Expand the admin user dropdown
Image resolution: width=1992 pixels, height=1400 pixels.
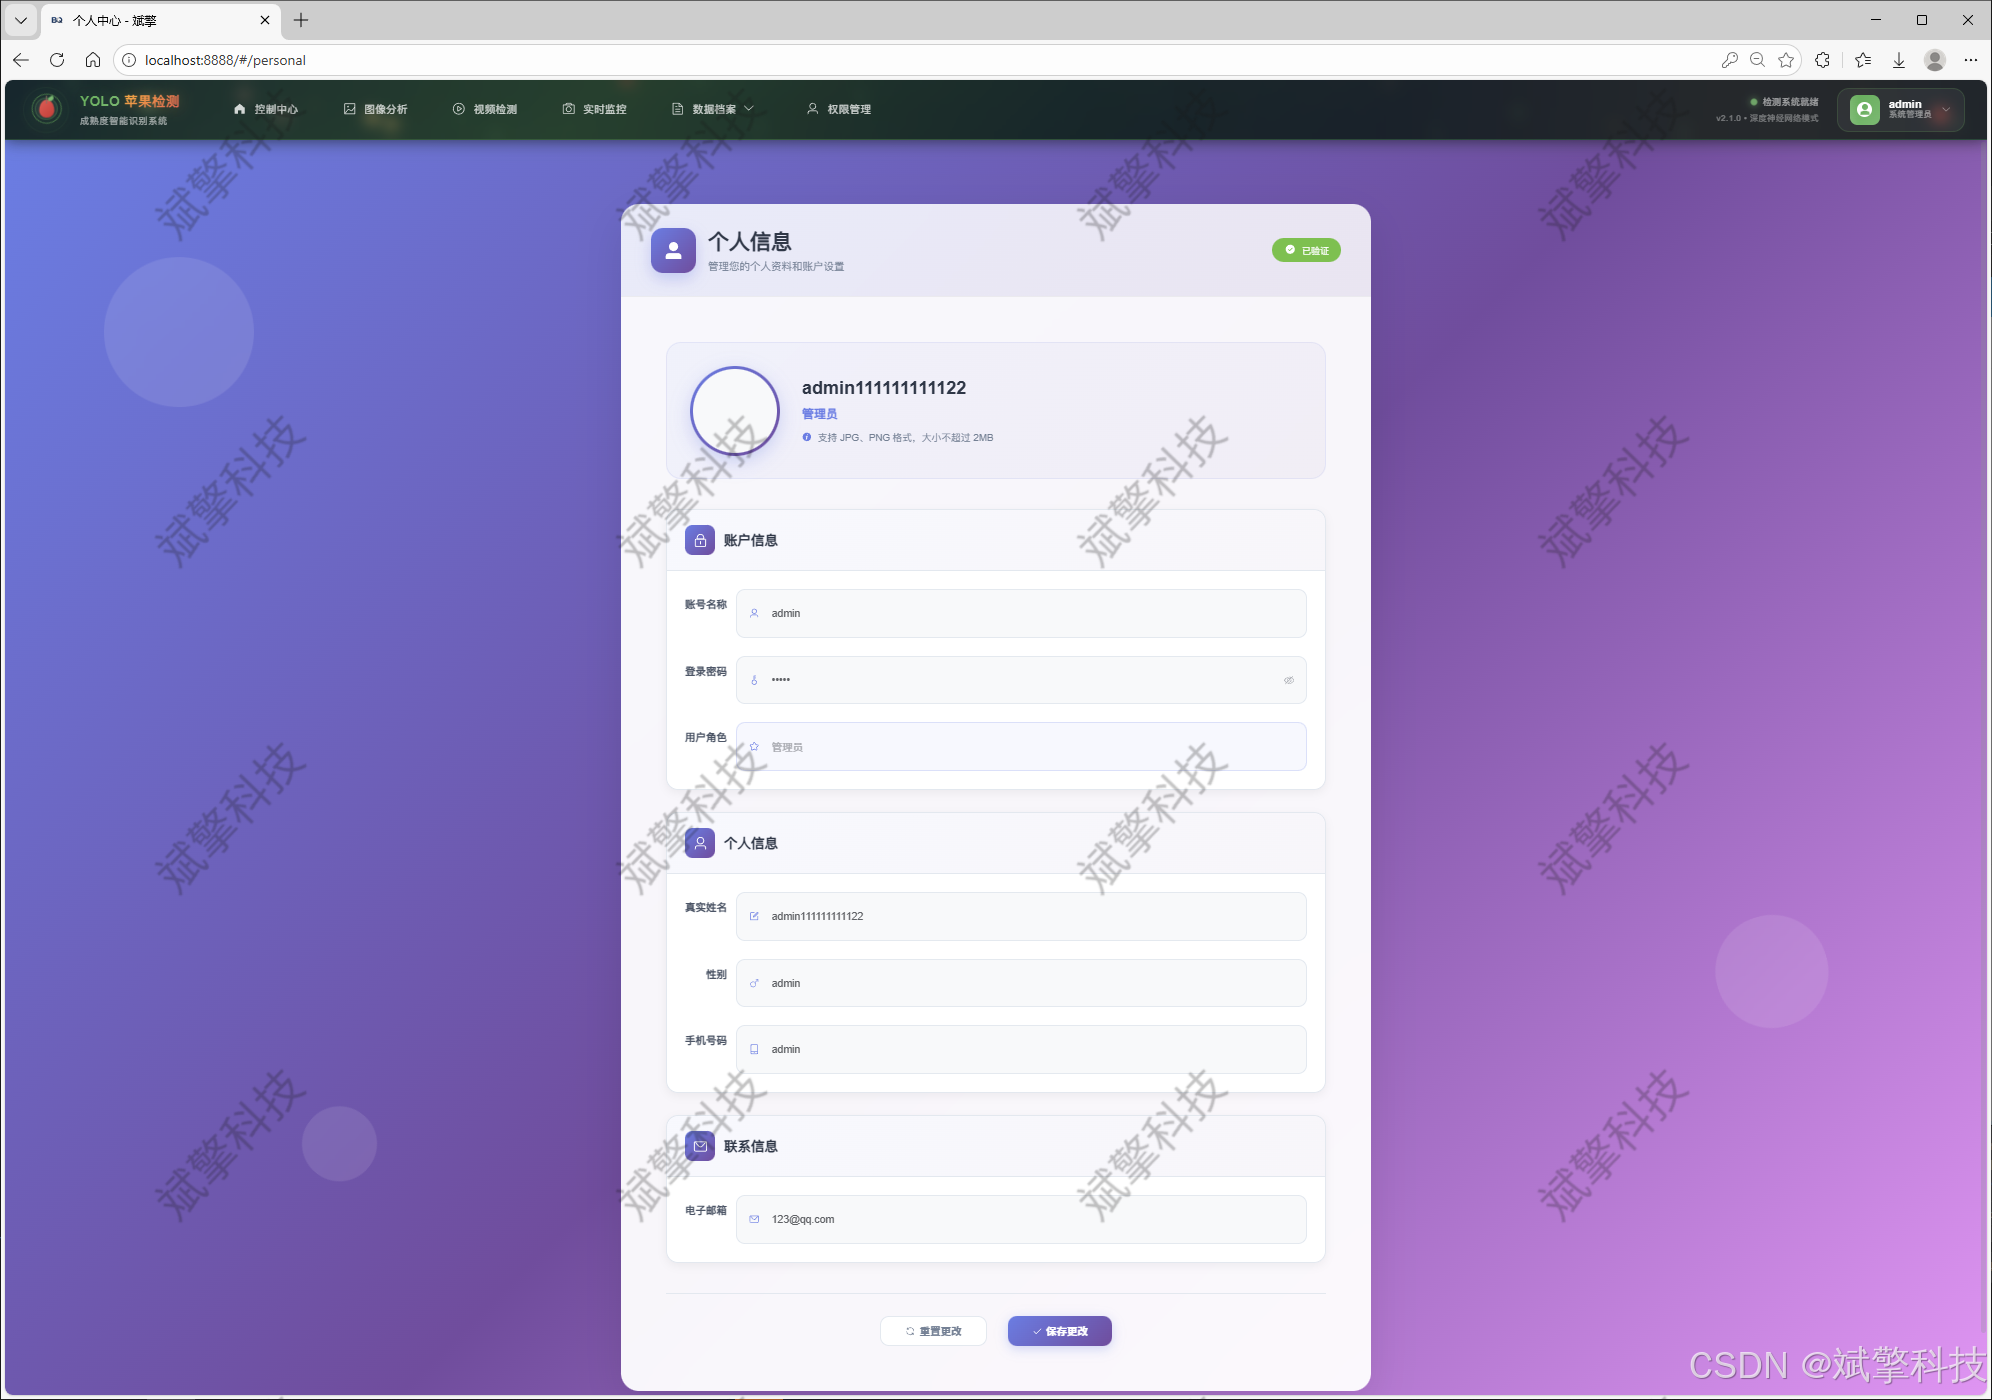[1945, 109]
